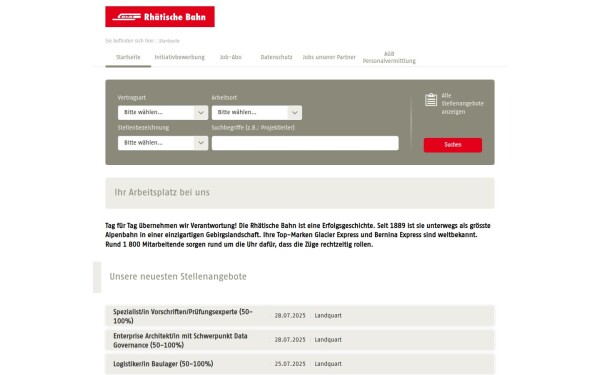Click Alle Stellenangebote anzeigen link
Screen dimensions: 600x375
coord(462,104)
